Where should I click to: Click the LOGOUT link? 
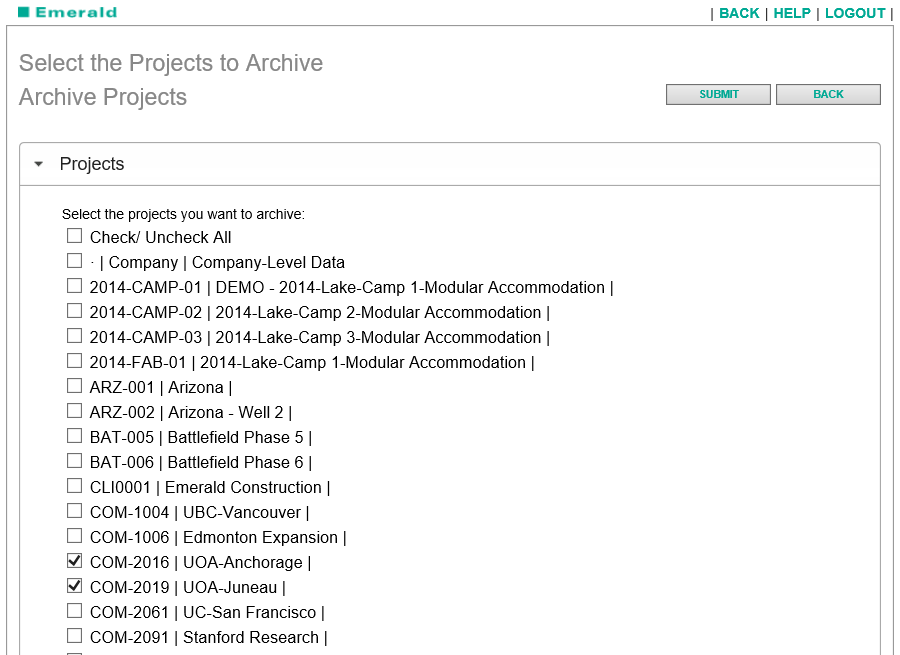pyautogui.click(x=855, y=13)
